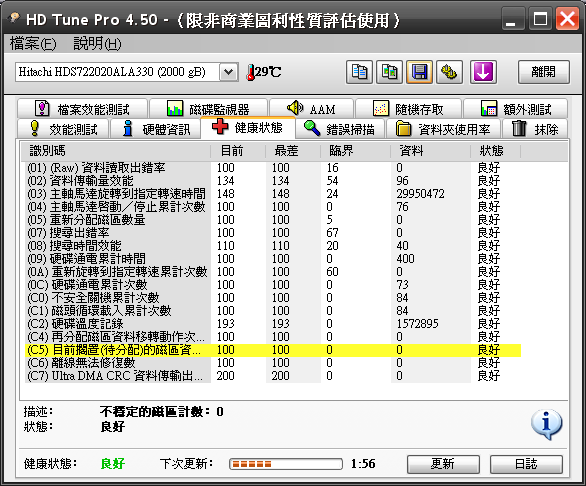The height and width of the screenshot is (486, 586).
Task: Select the (C1) 磁頭循環載入累計次數 row
Action: (273, 311)
